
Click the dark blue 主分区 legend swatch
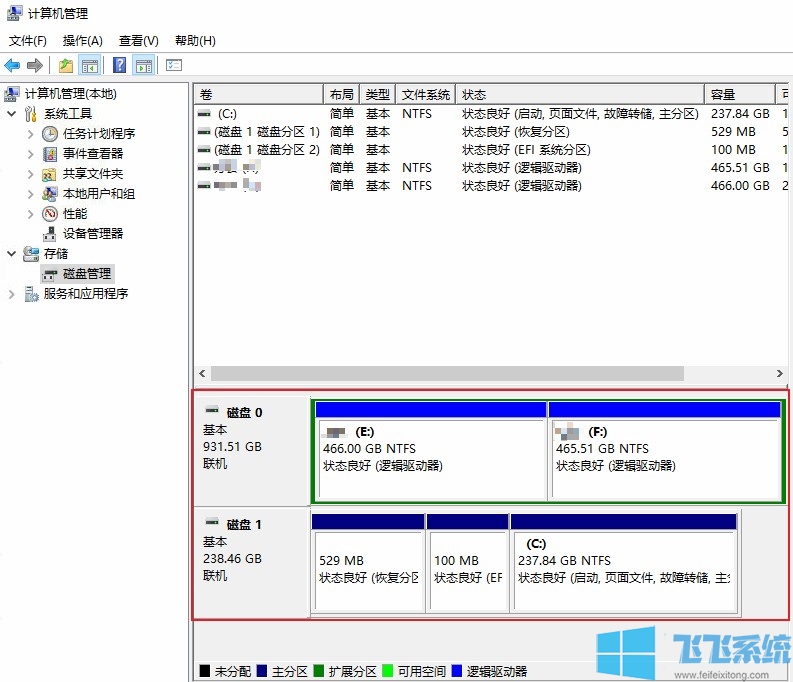point(261,671)
